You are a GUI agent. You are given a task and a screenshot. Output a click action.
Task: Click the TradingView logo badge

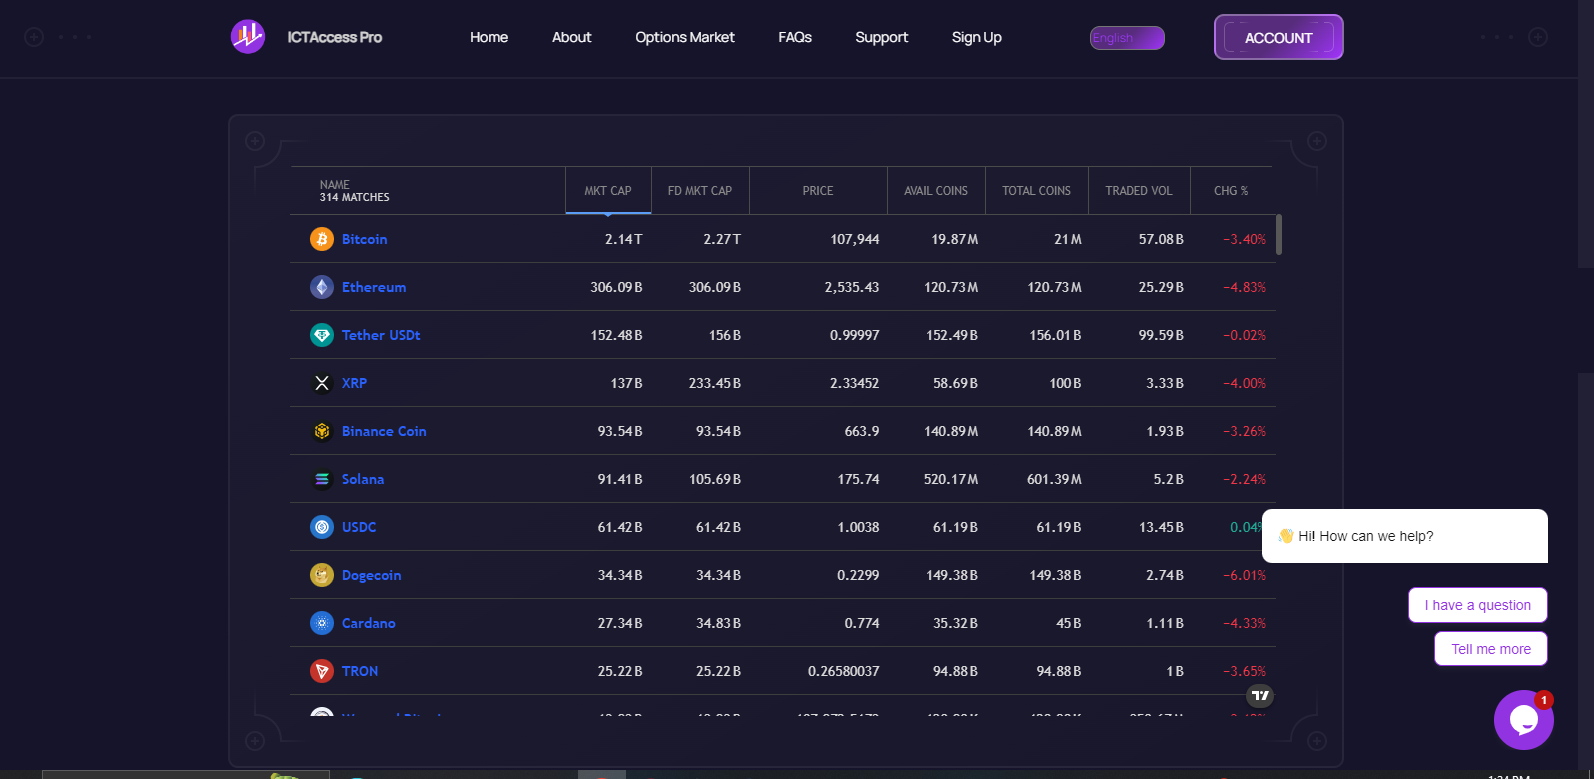pos(1260,695)
